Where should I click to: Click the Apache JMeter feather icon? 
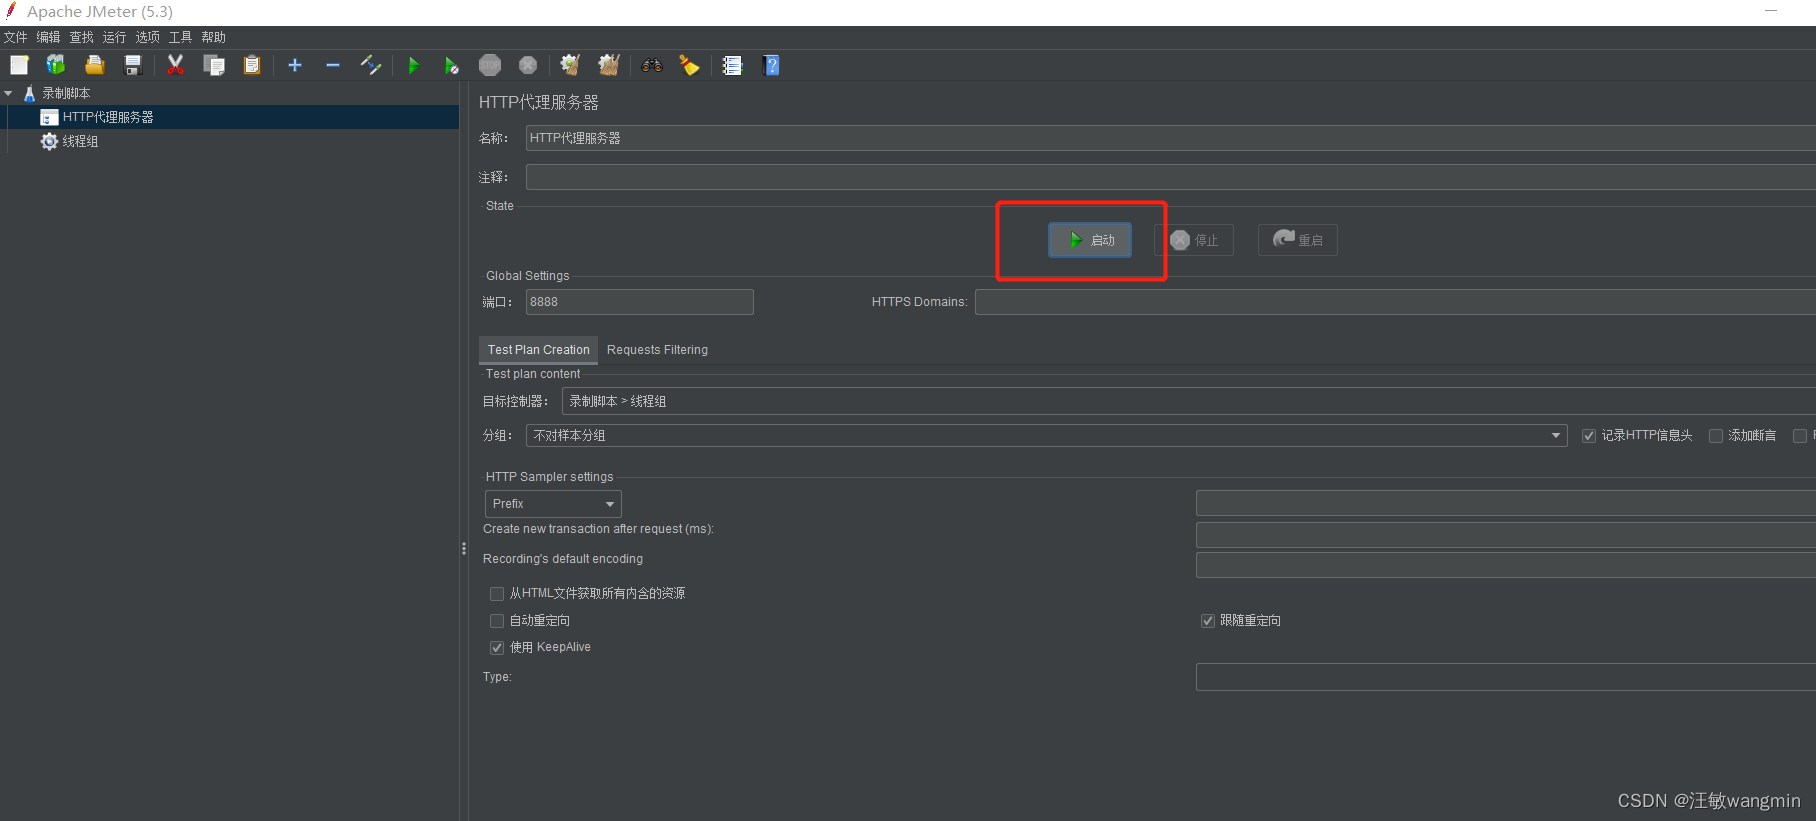11,11
